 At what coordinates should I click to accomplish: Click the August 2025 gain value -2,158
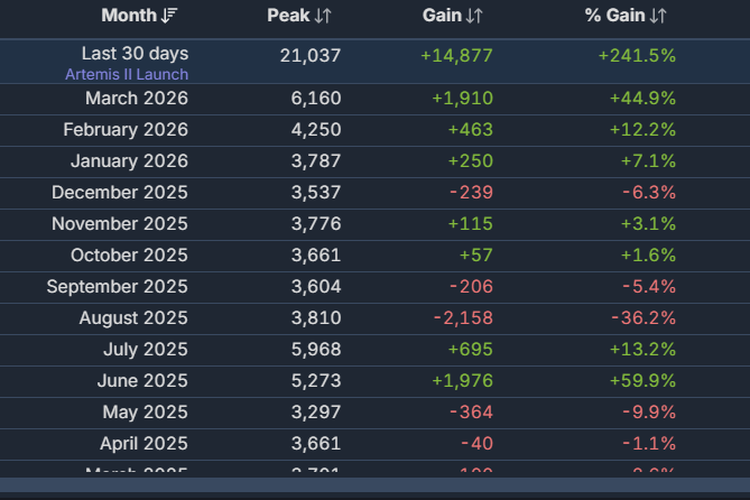[463, 318]
